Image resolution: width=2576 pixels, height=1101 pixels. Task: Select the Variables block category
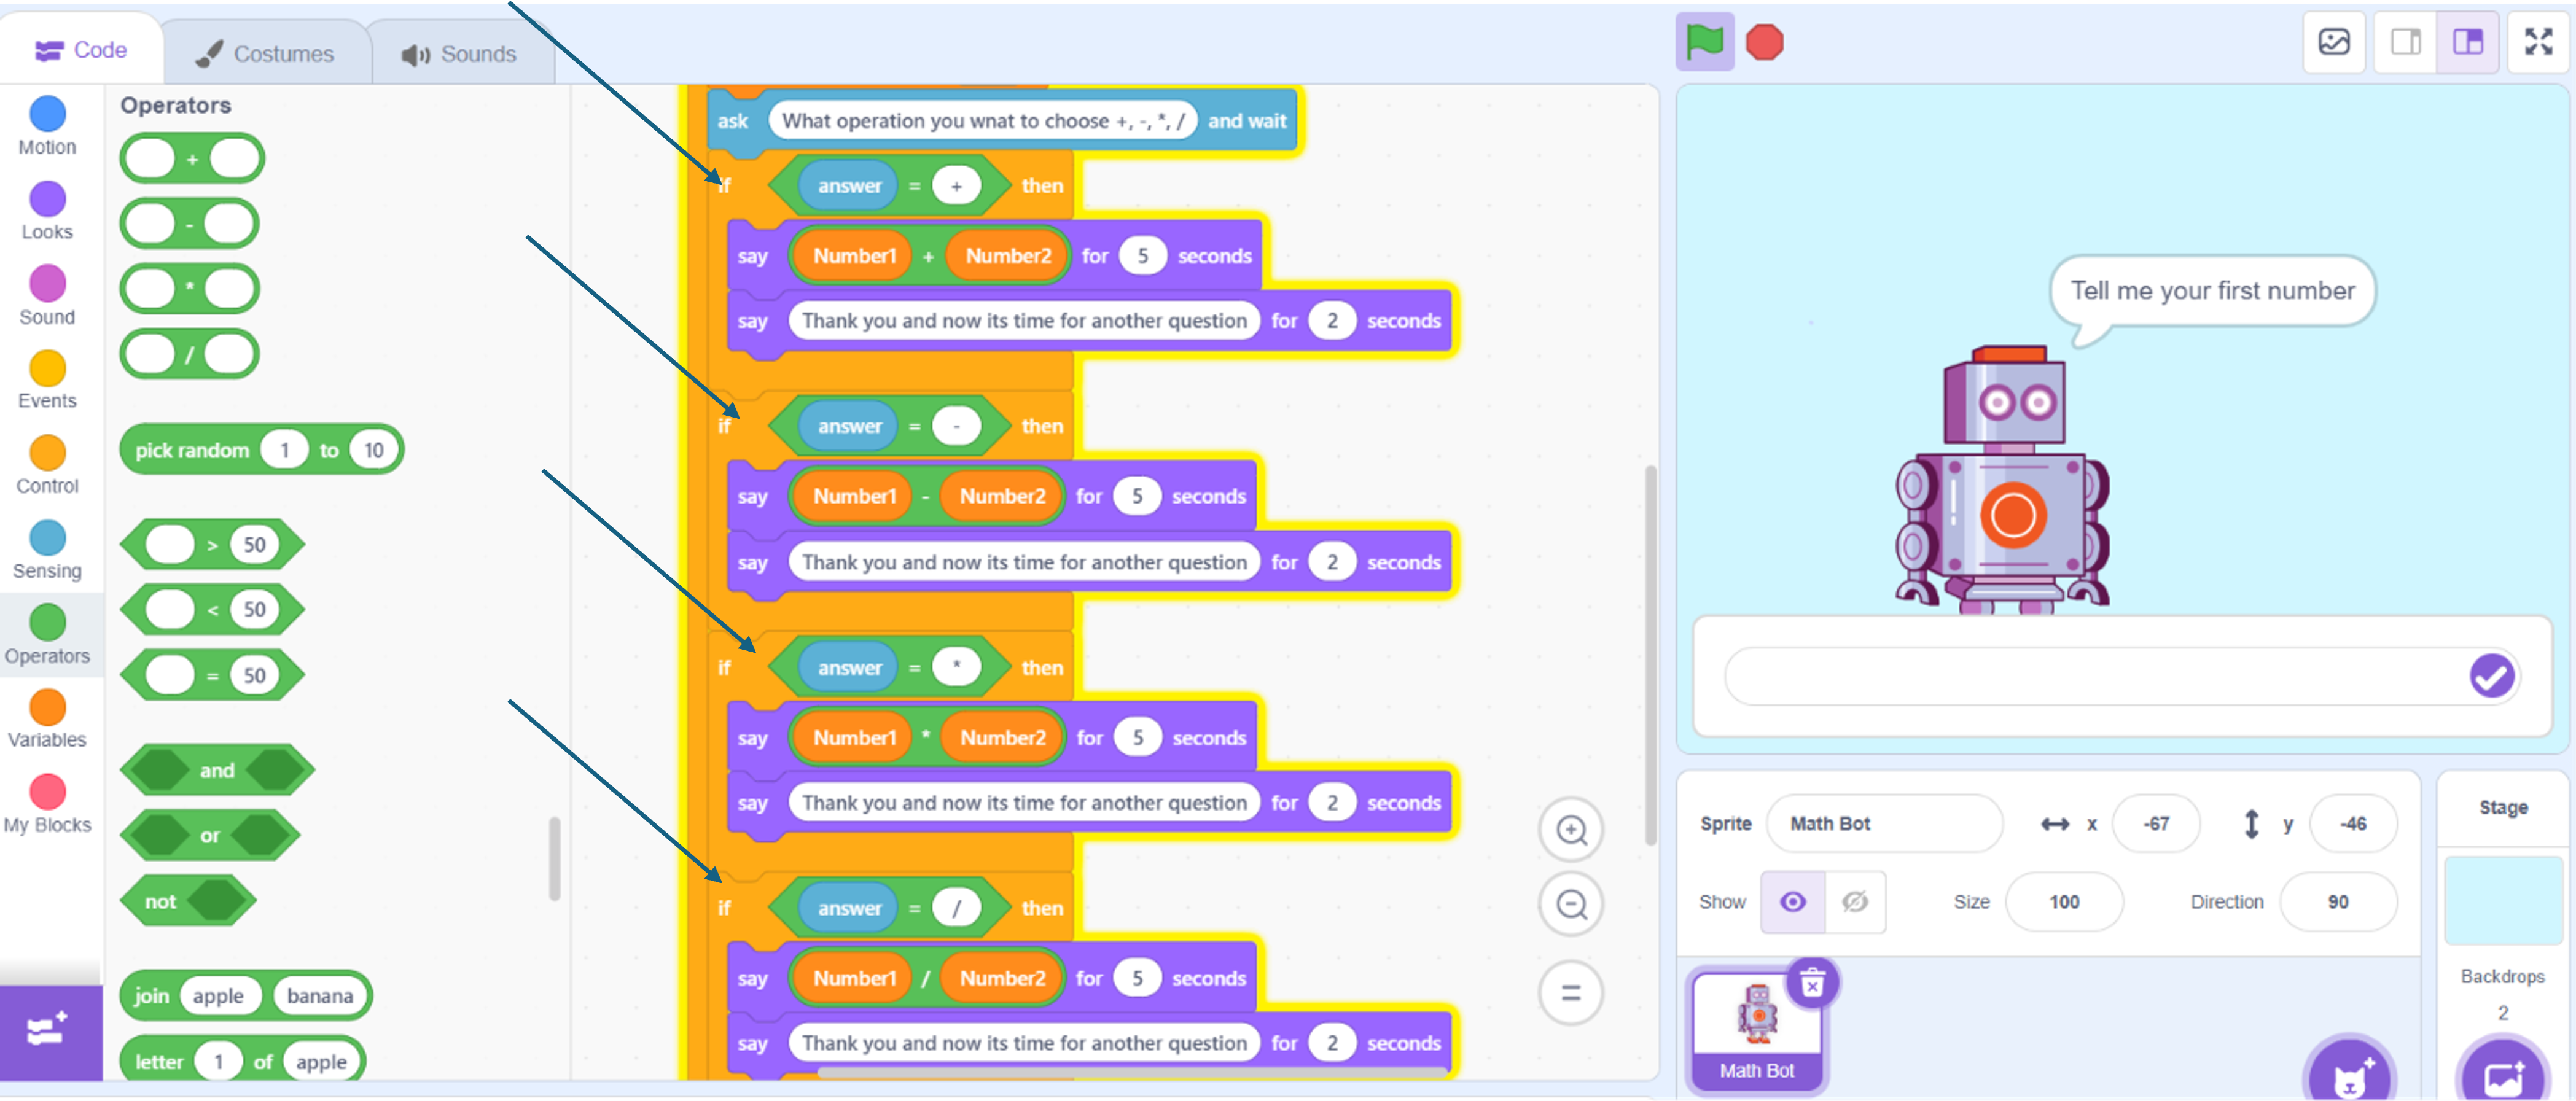[x=47, y=719]
